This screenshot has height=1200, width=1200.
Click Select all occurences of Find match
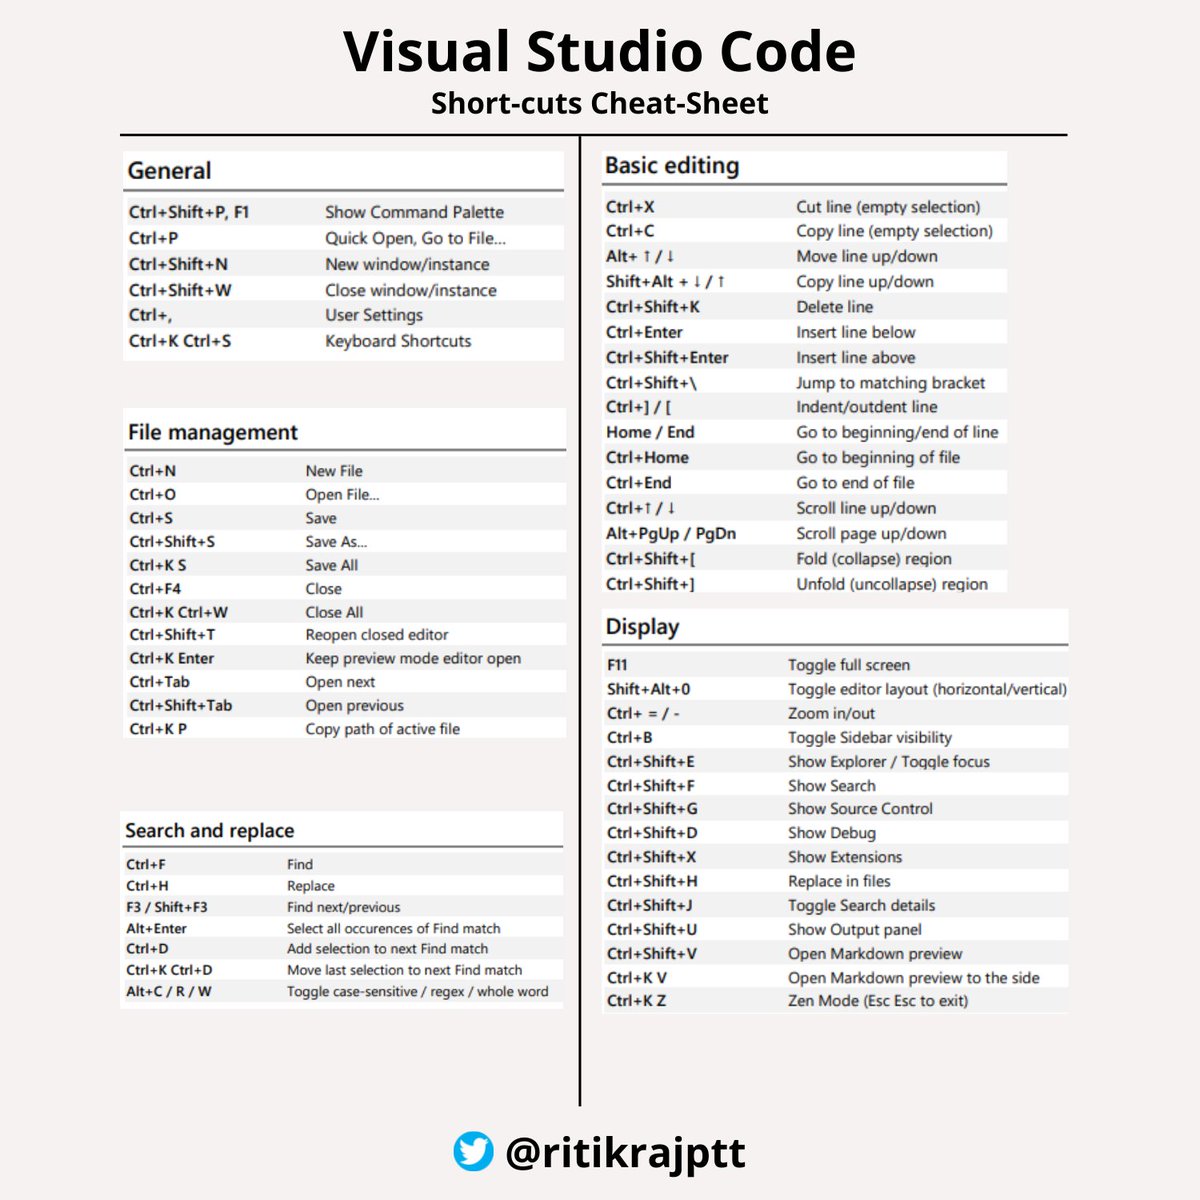[x=394, y=928]
